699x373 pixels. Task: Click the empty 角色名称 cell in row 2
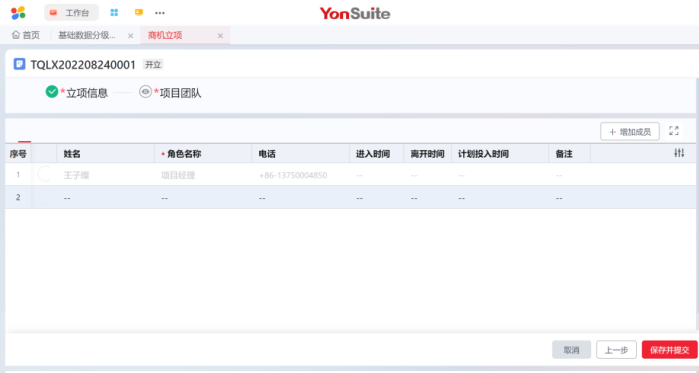tap(203, 197)
